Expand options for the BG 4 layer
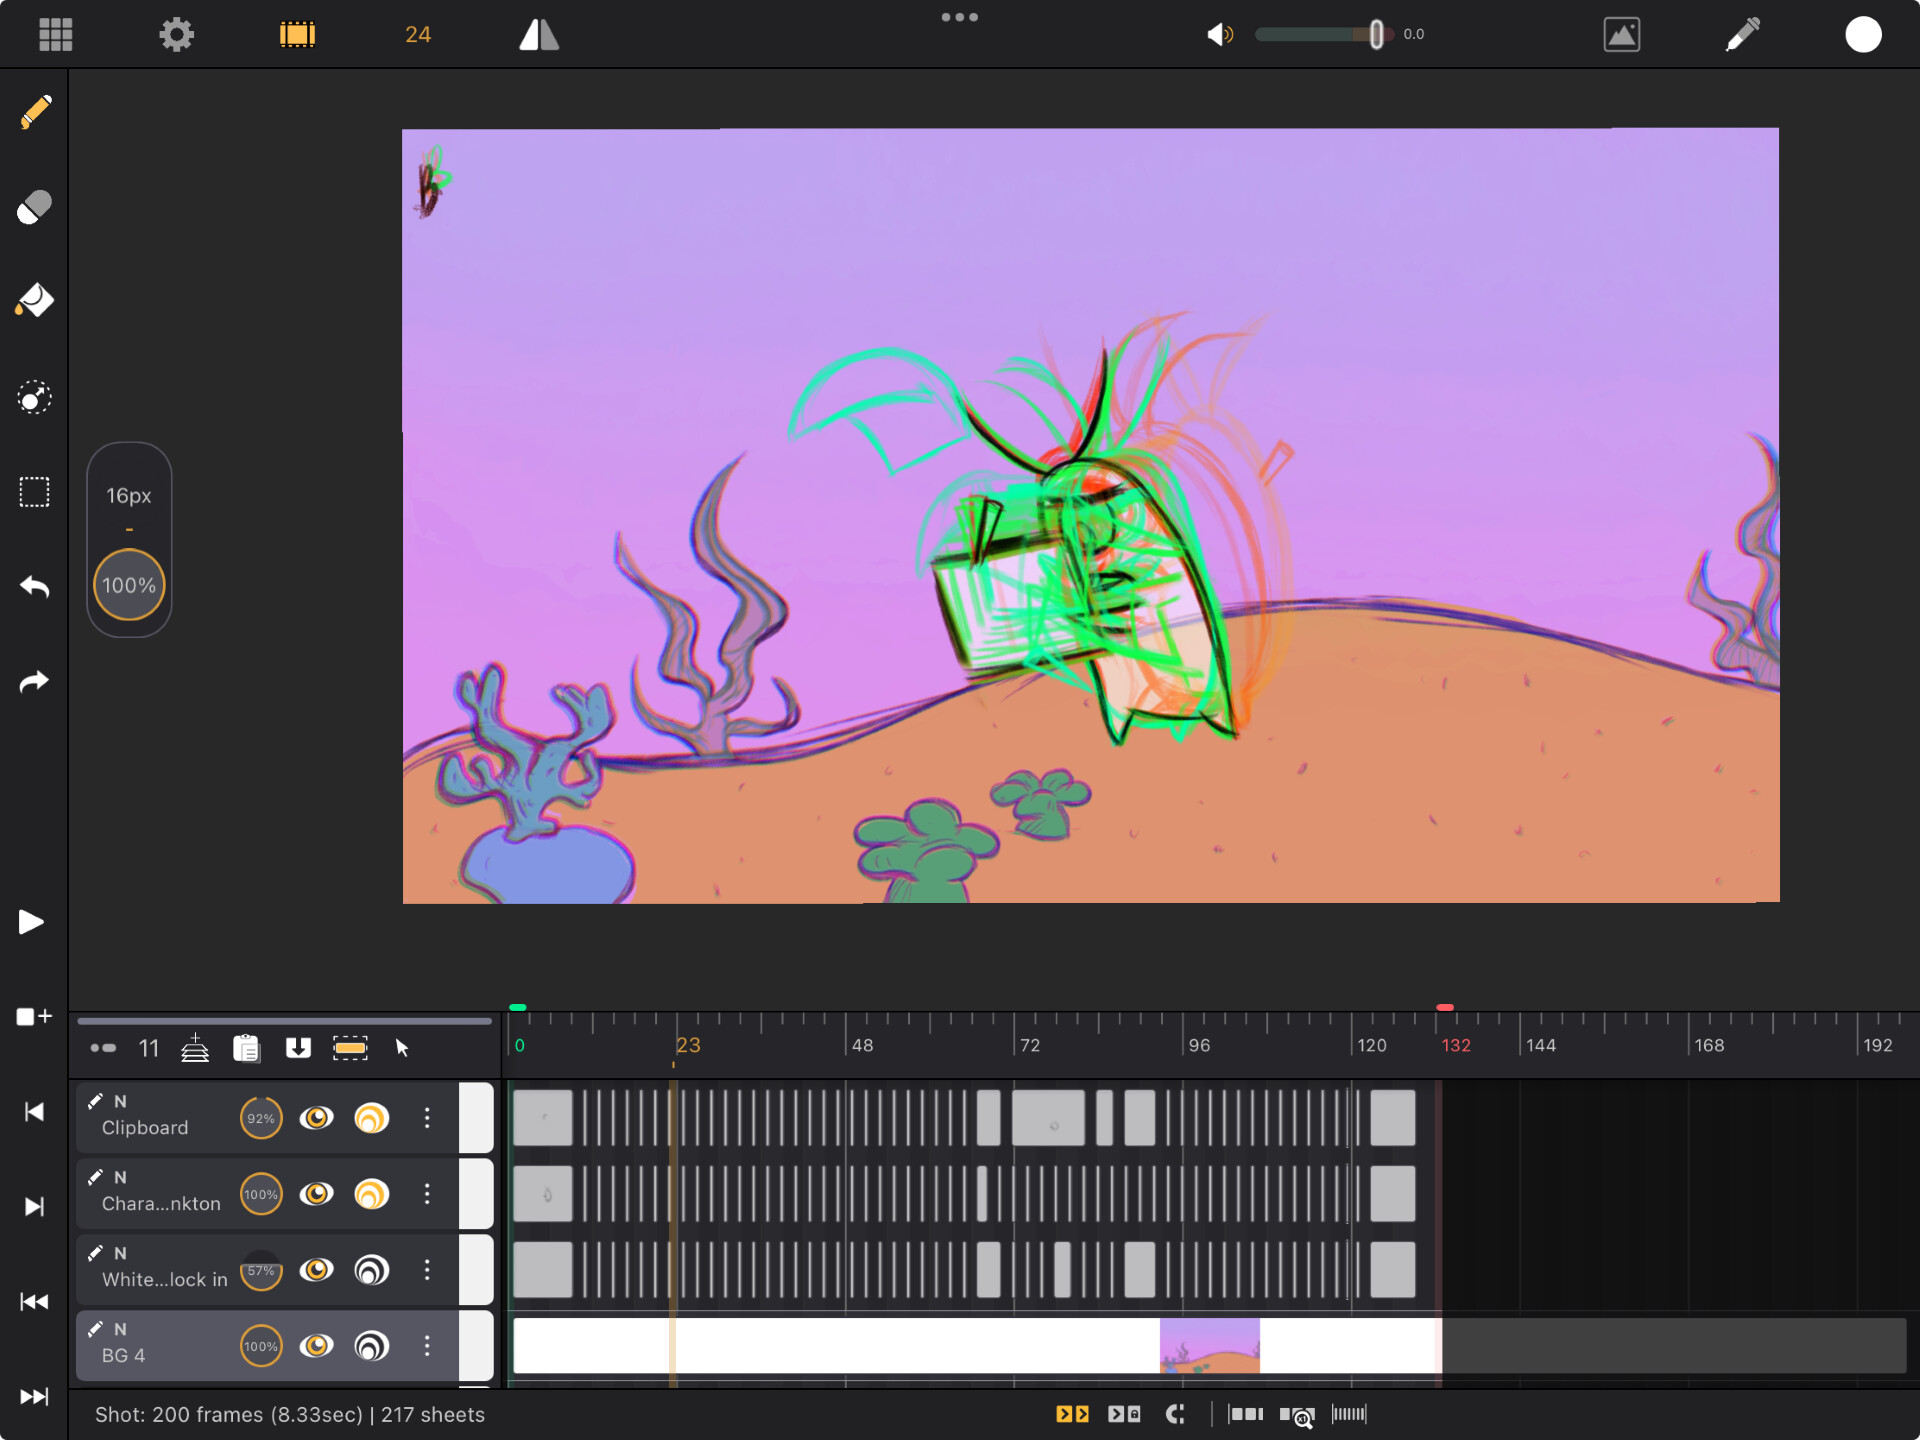1920x1440 pixels. coord(428,1346)
